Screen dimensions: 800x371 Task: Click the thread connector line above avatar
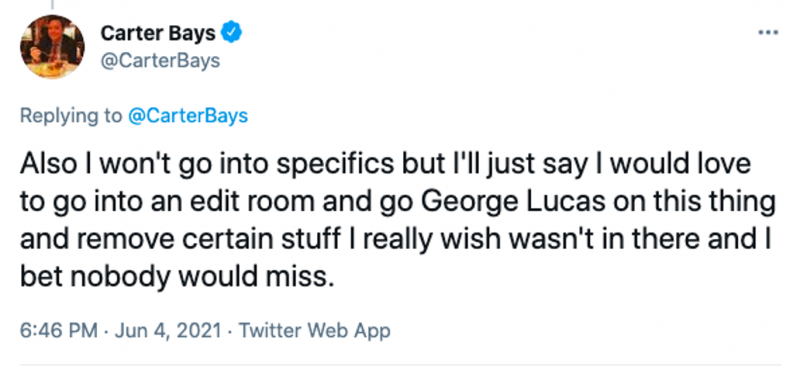[x=52, y=4]
